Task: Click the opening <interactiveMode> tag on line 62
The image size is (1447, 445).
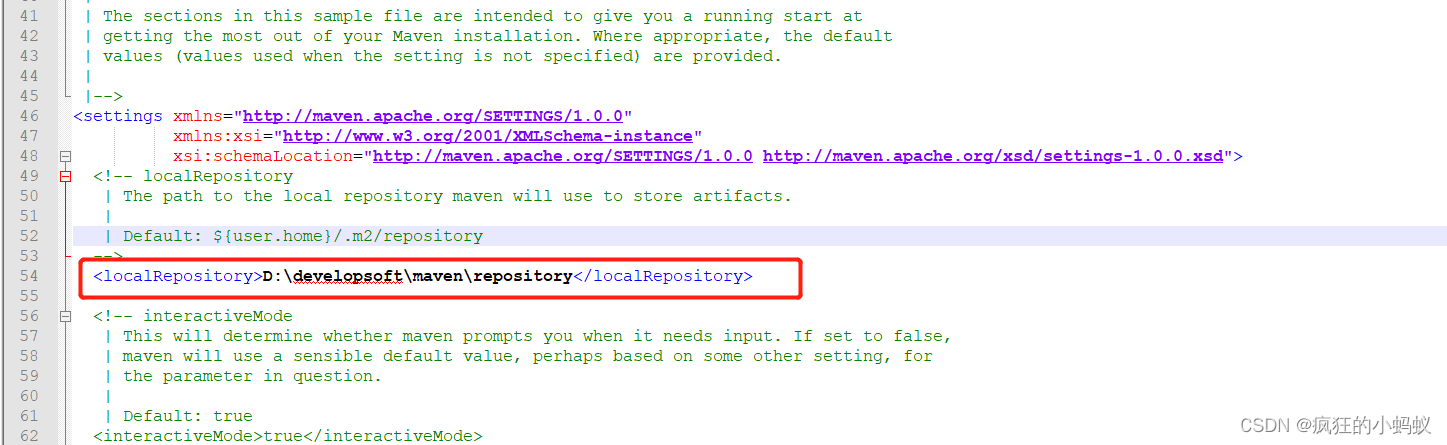Action: coord(178,436)
